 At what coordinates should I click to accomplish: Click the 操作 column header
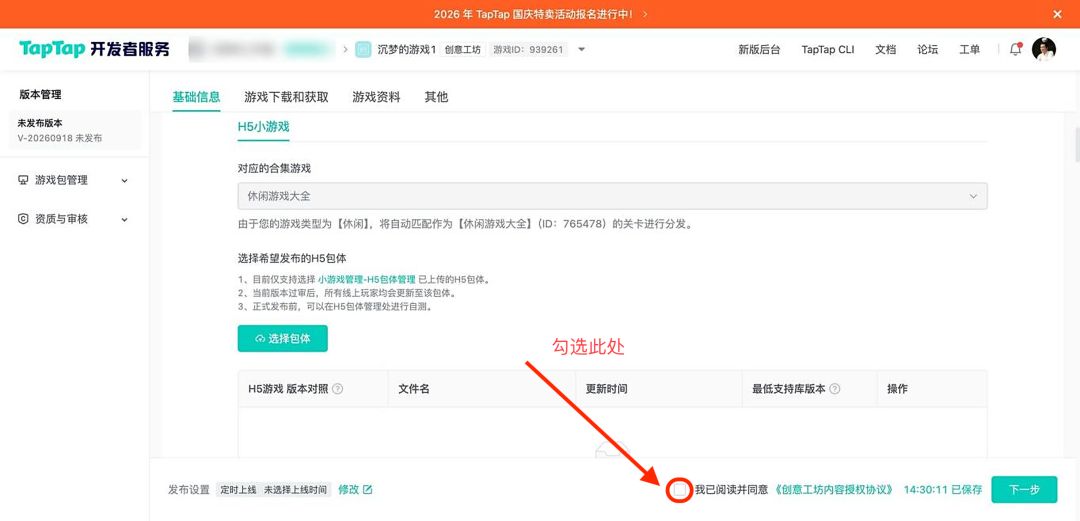tap(897, 389)
